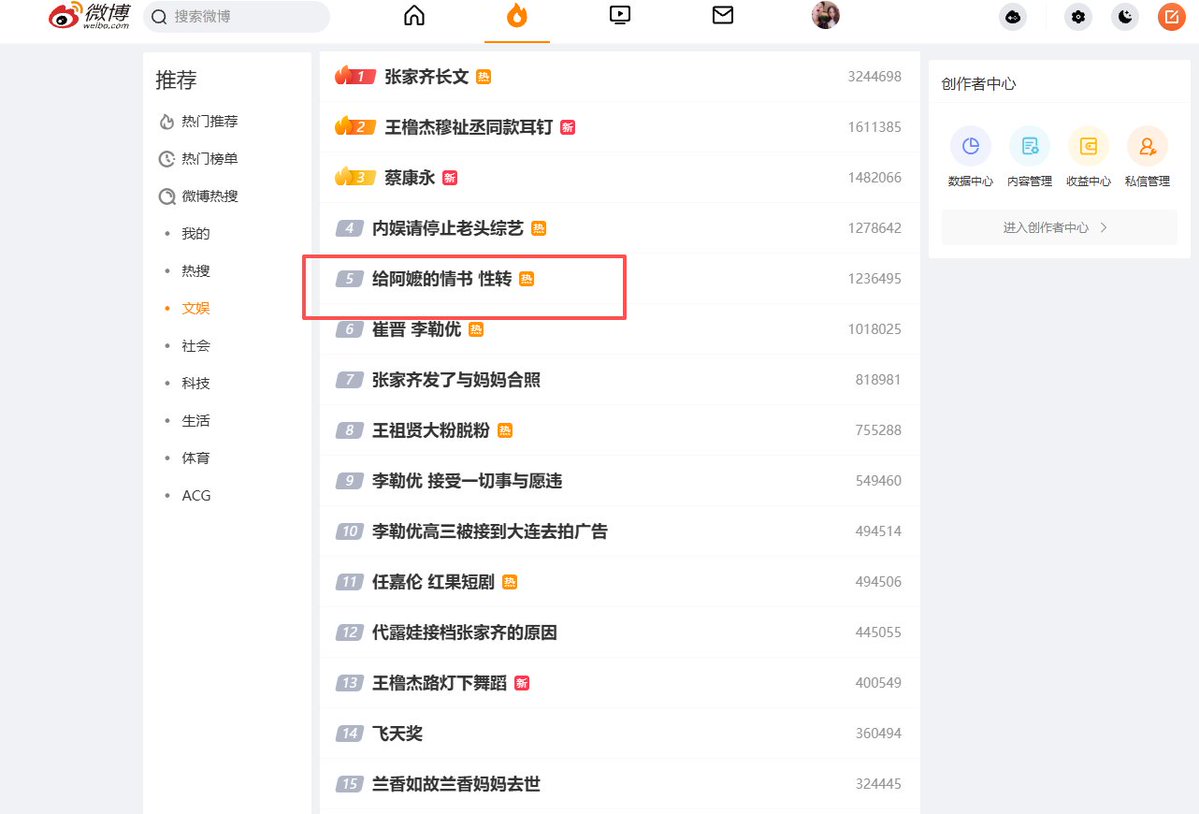Click the user avatar photo
The image size is (1199, 814).
826,15
